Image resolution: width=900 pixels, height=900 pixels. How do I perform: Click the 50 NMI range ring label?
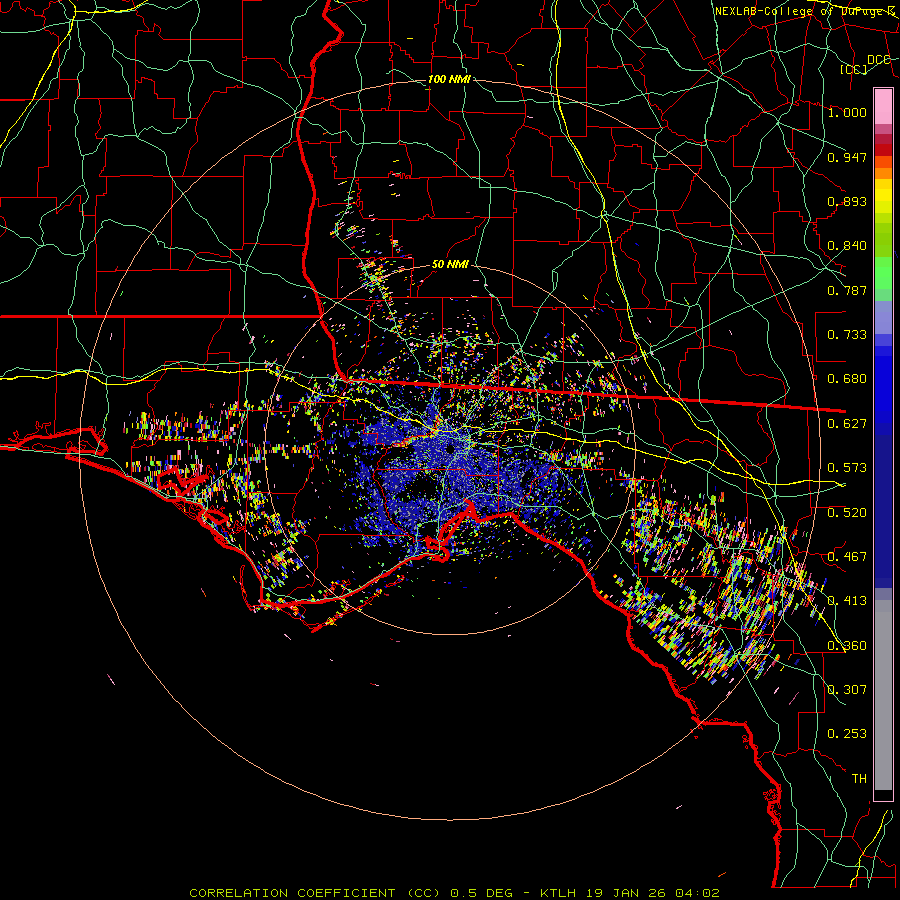(x=450, y=265)
